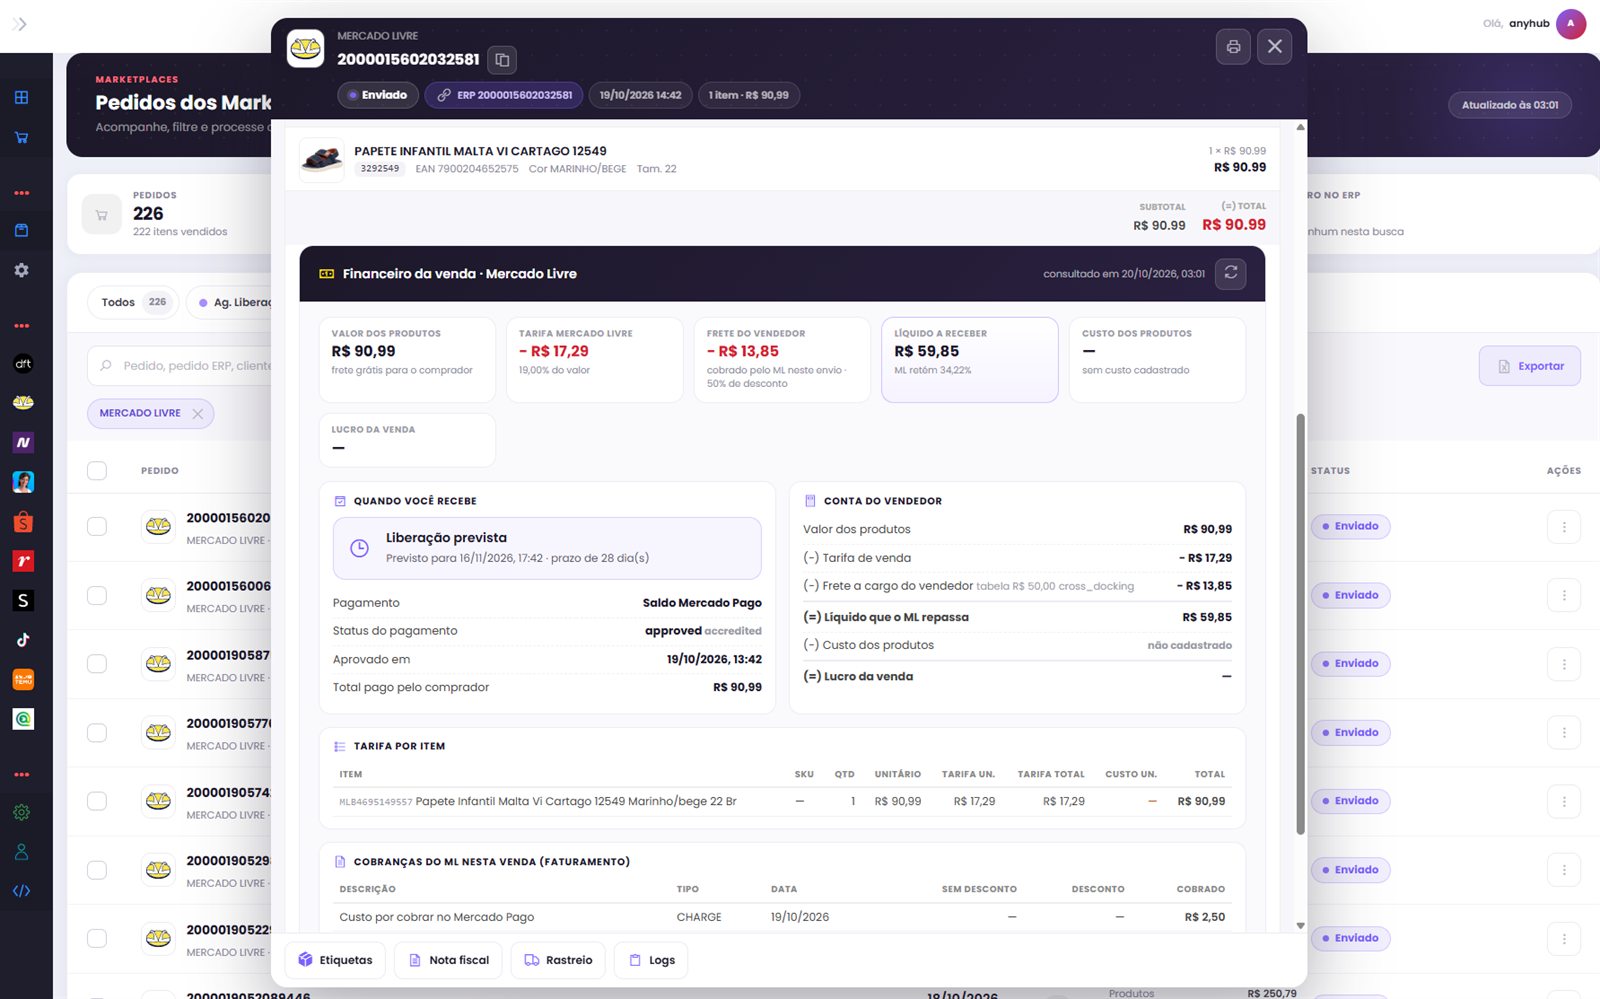Open actions menu for first Enviado row
Image resolution: width=1600 pixels, height=999 pixels.
click(x=1564, y=527)
